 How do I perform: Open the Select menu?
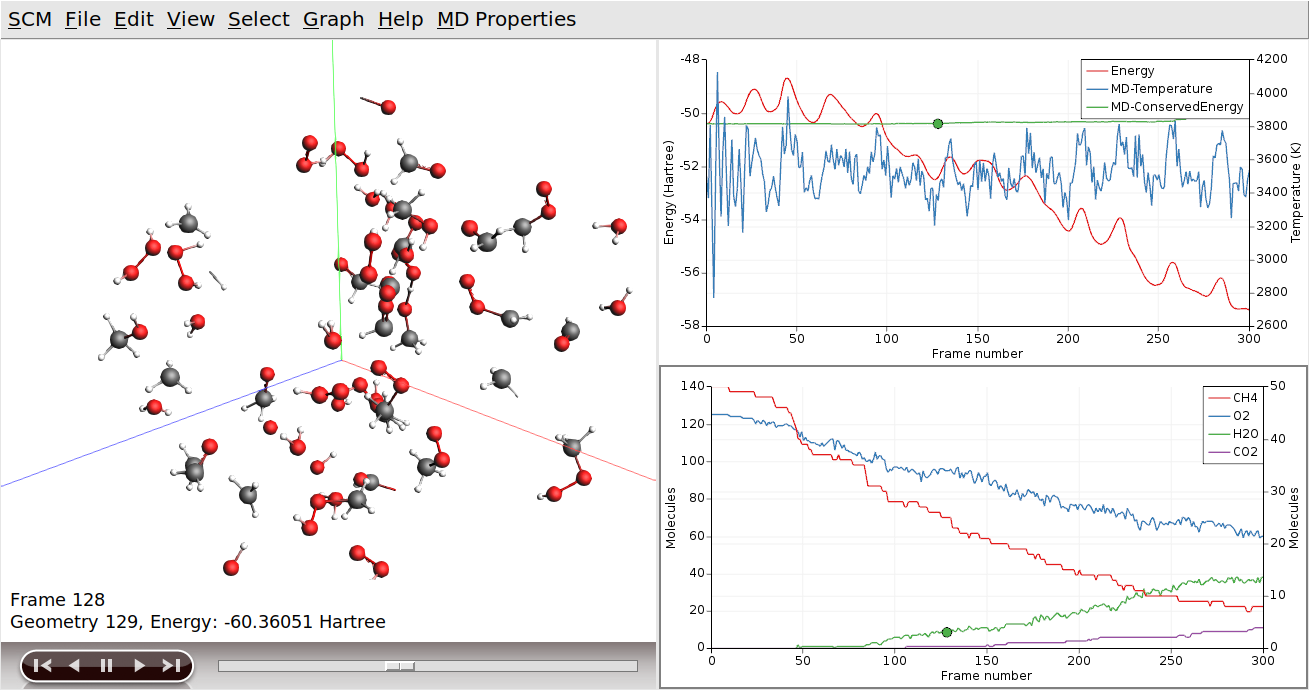coord(258,19)
